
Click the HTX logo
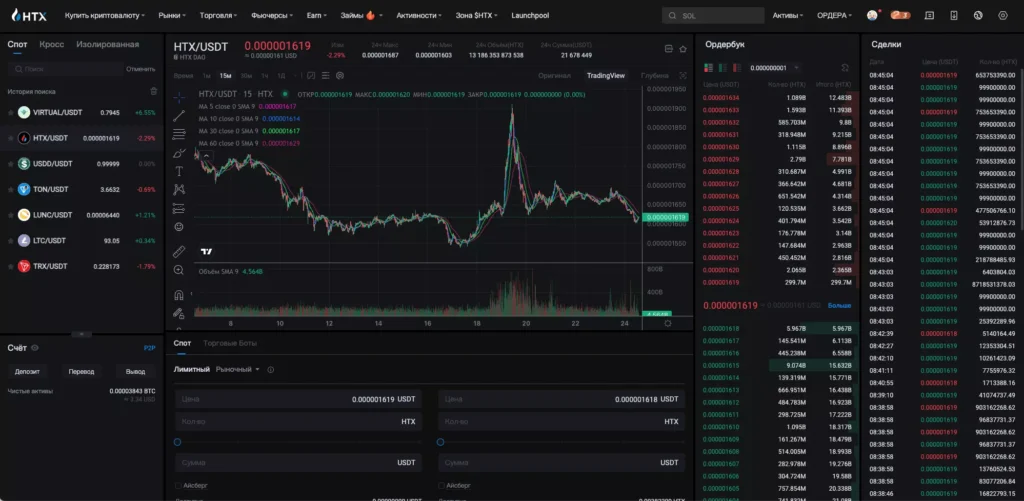(x=29, y=15)
